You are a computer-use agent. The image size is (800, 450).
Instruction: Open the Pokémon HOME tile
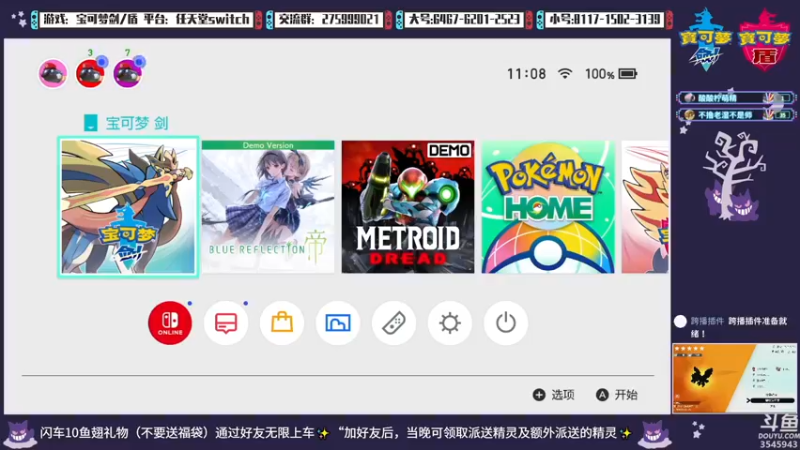click(x=548, y=207)
